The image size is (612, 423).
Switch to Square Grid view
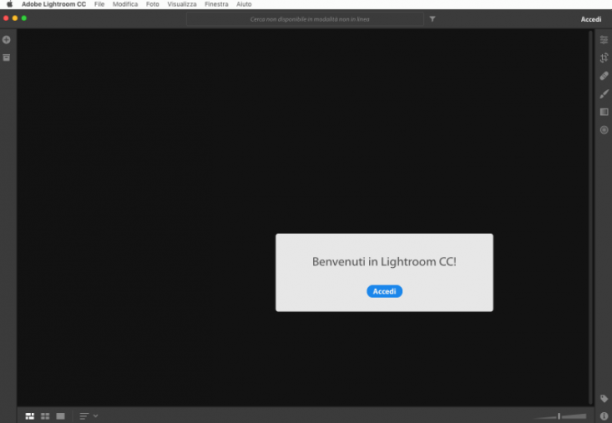click(45, 416)
